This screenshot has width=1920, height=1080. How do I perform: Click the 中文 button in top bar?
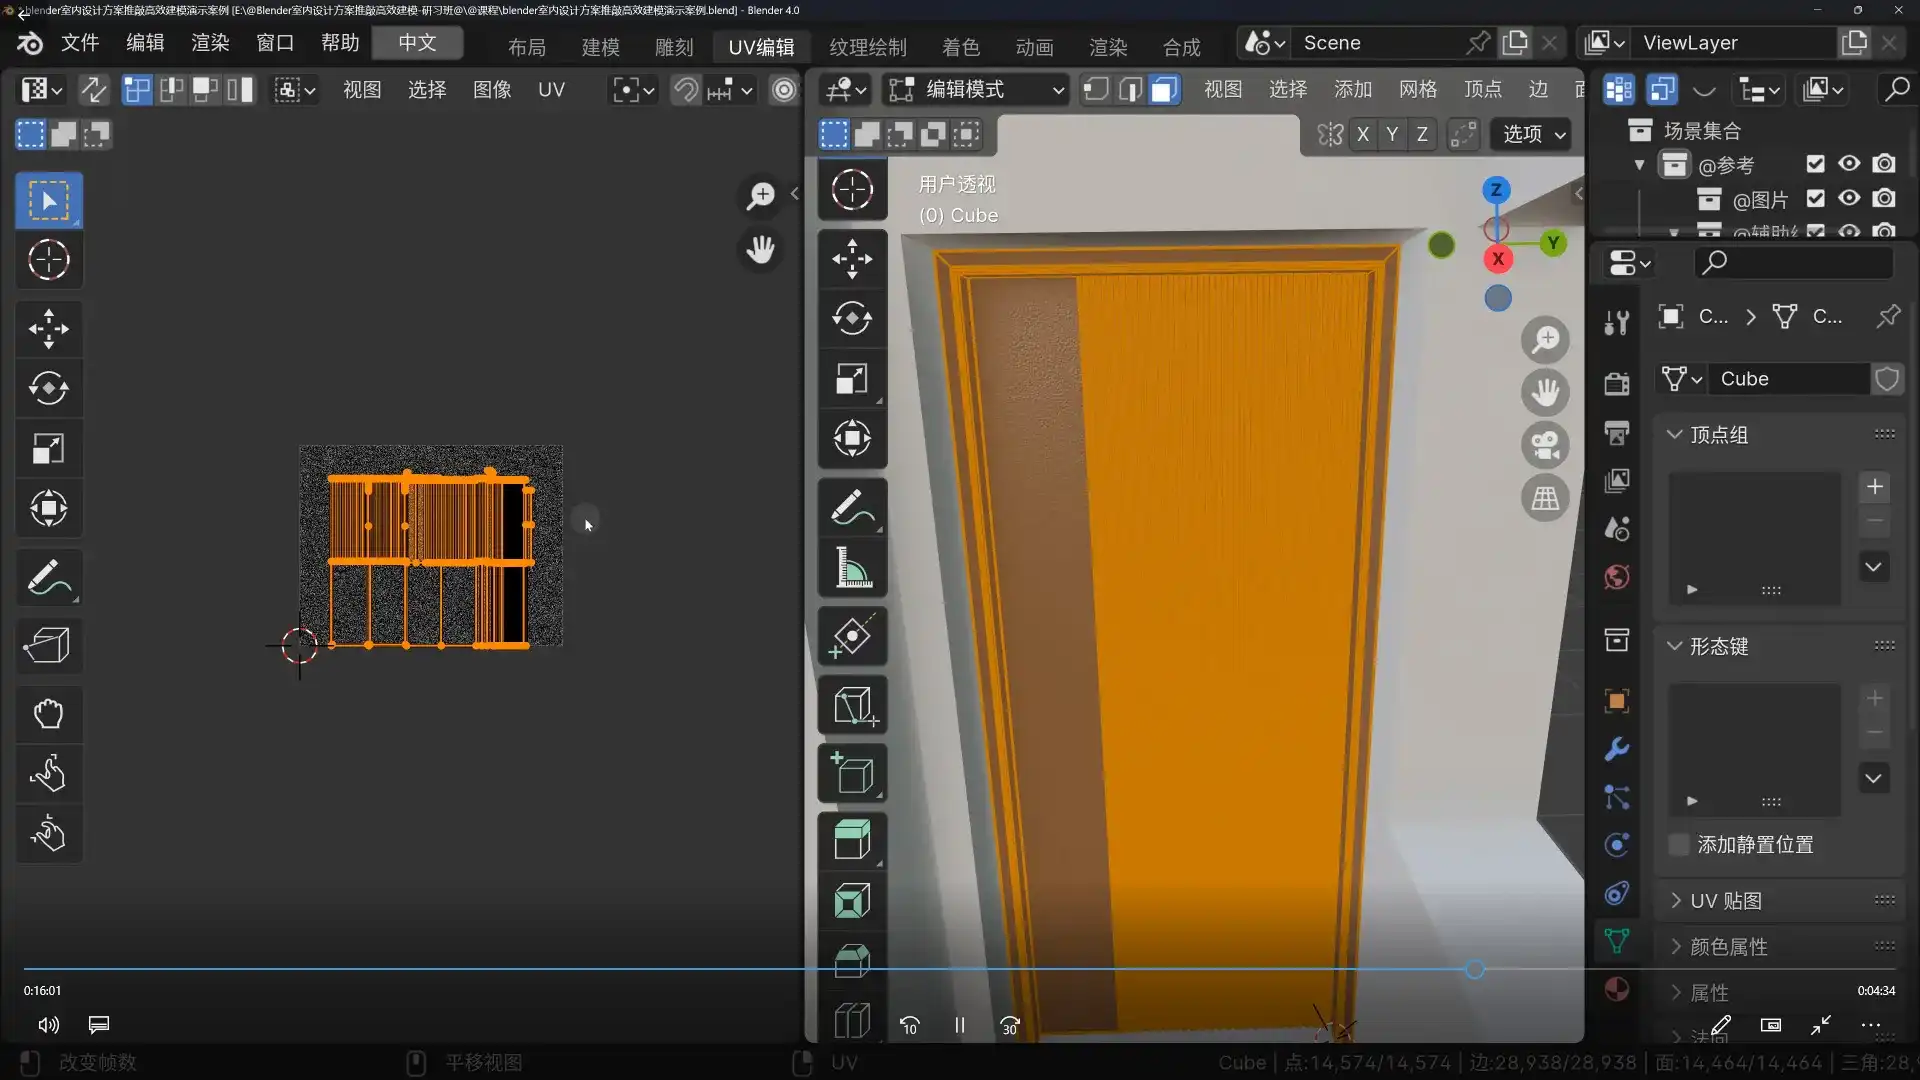(417, 43)
